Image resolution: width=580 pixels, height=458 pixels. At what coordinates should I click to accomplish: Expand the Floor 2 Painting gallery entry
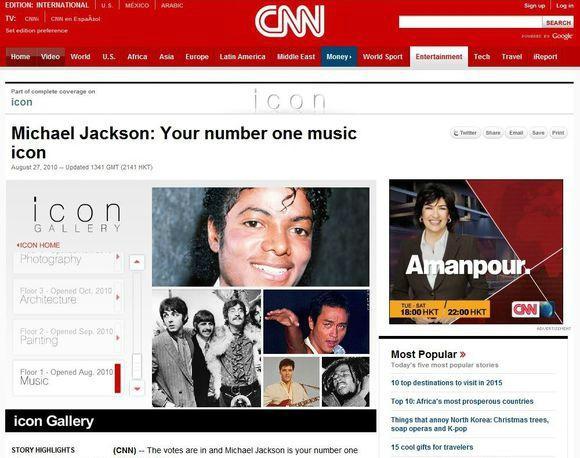(68, 337)
